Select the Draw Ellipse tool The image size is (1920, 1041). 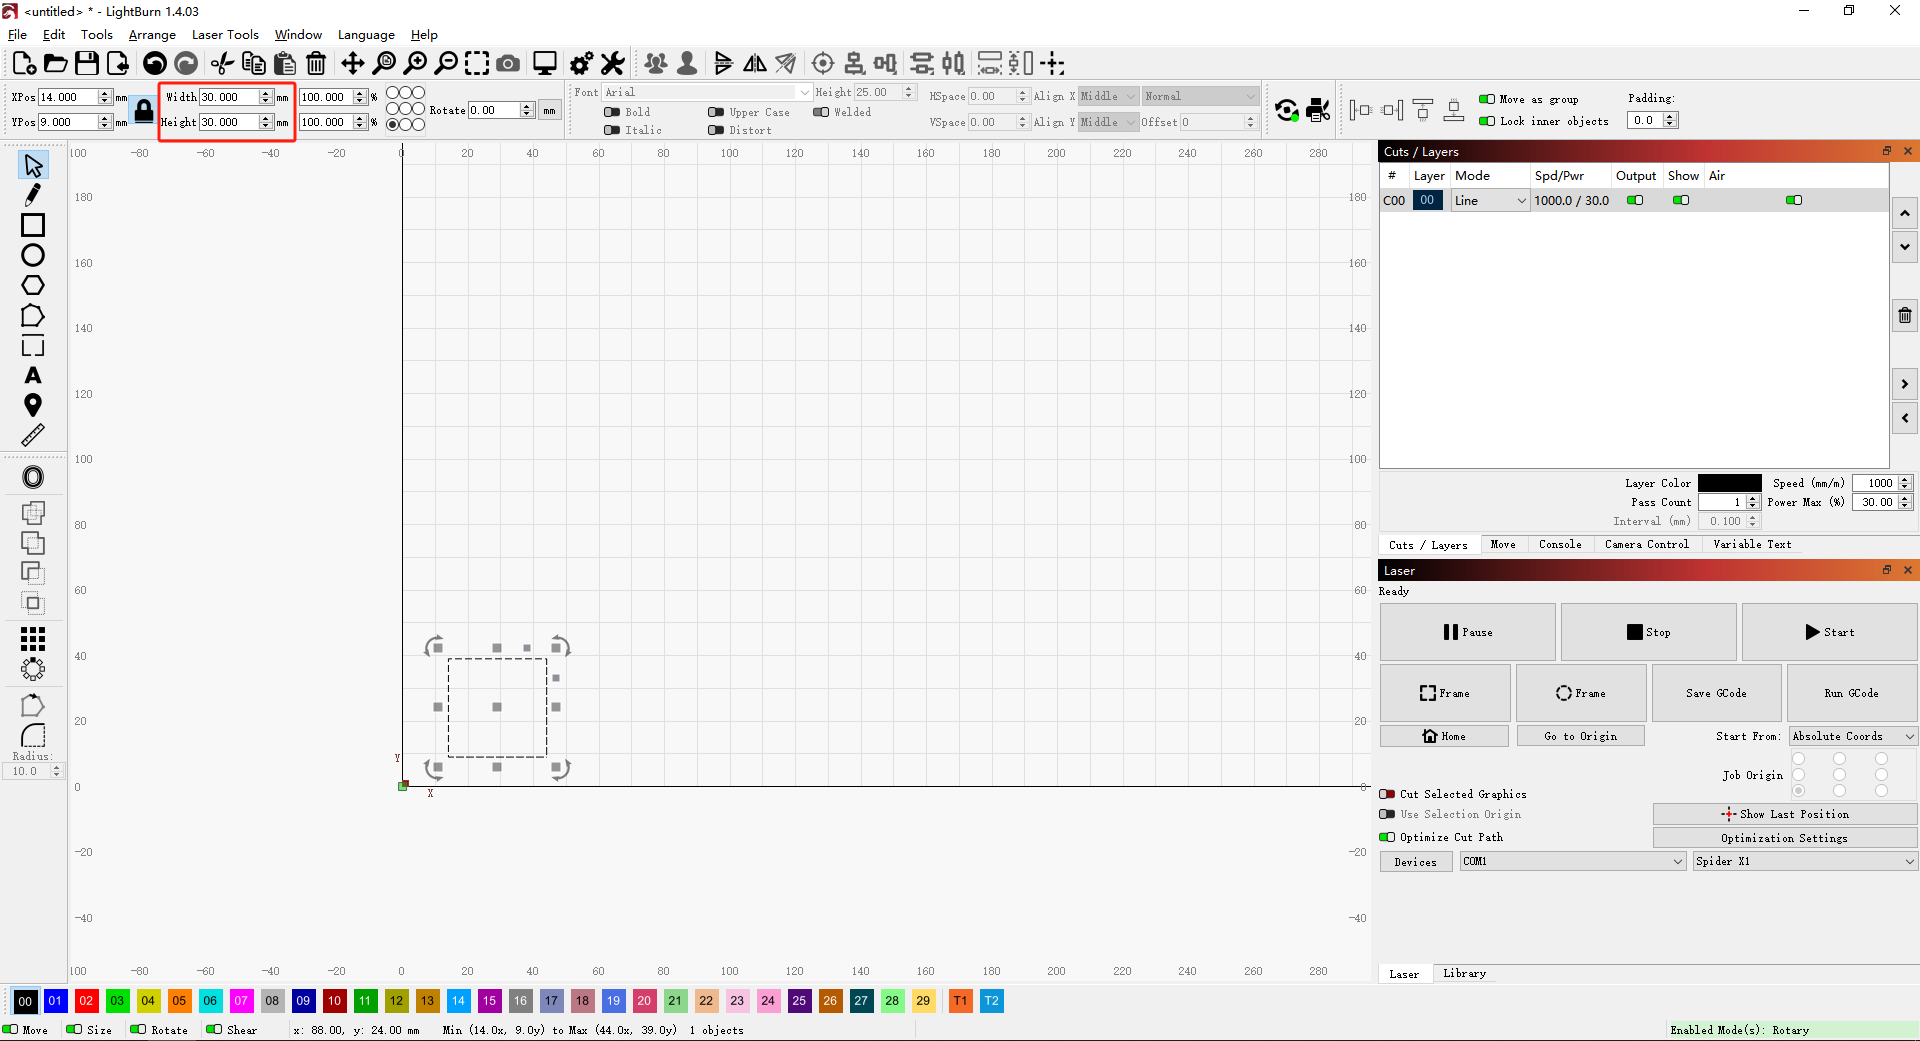[x=33, y=256]
